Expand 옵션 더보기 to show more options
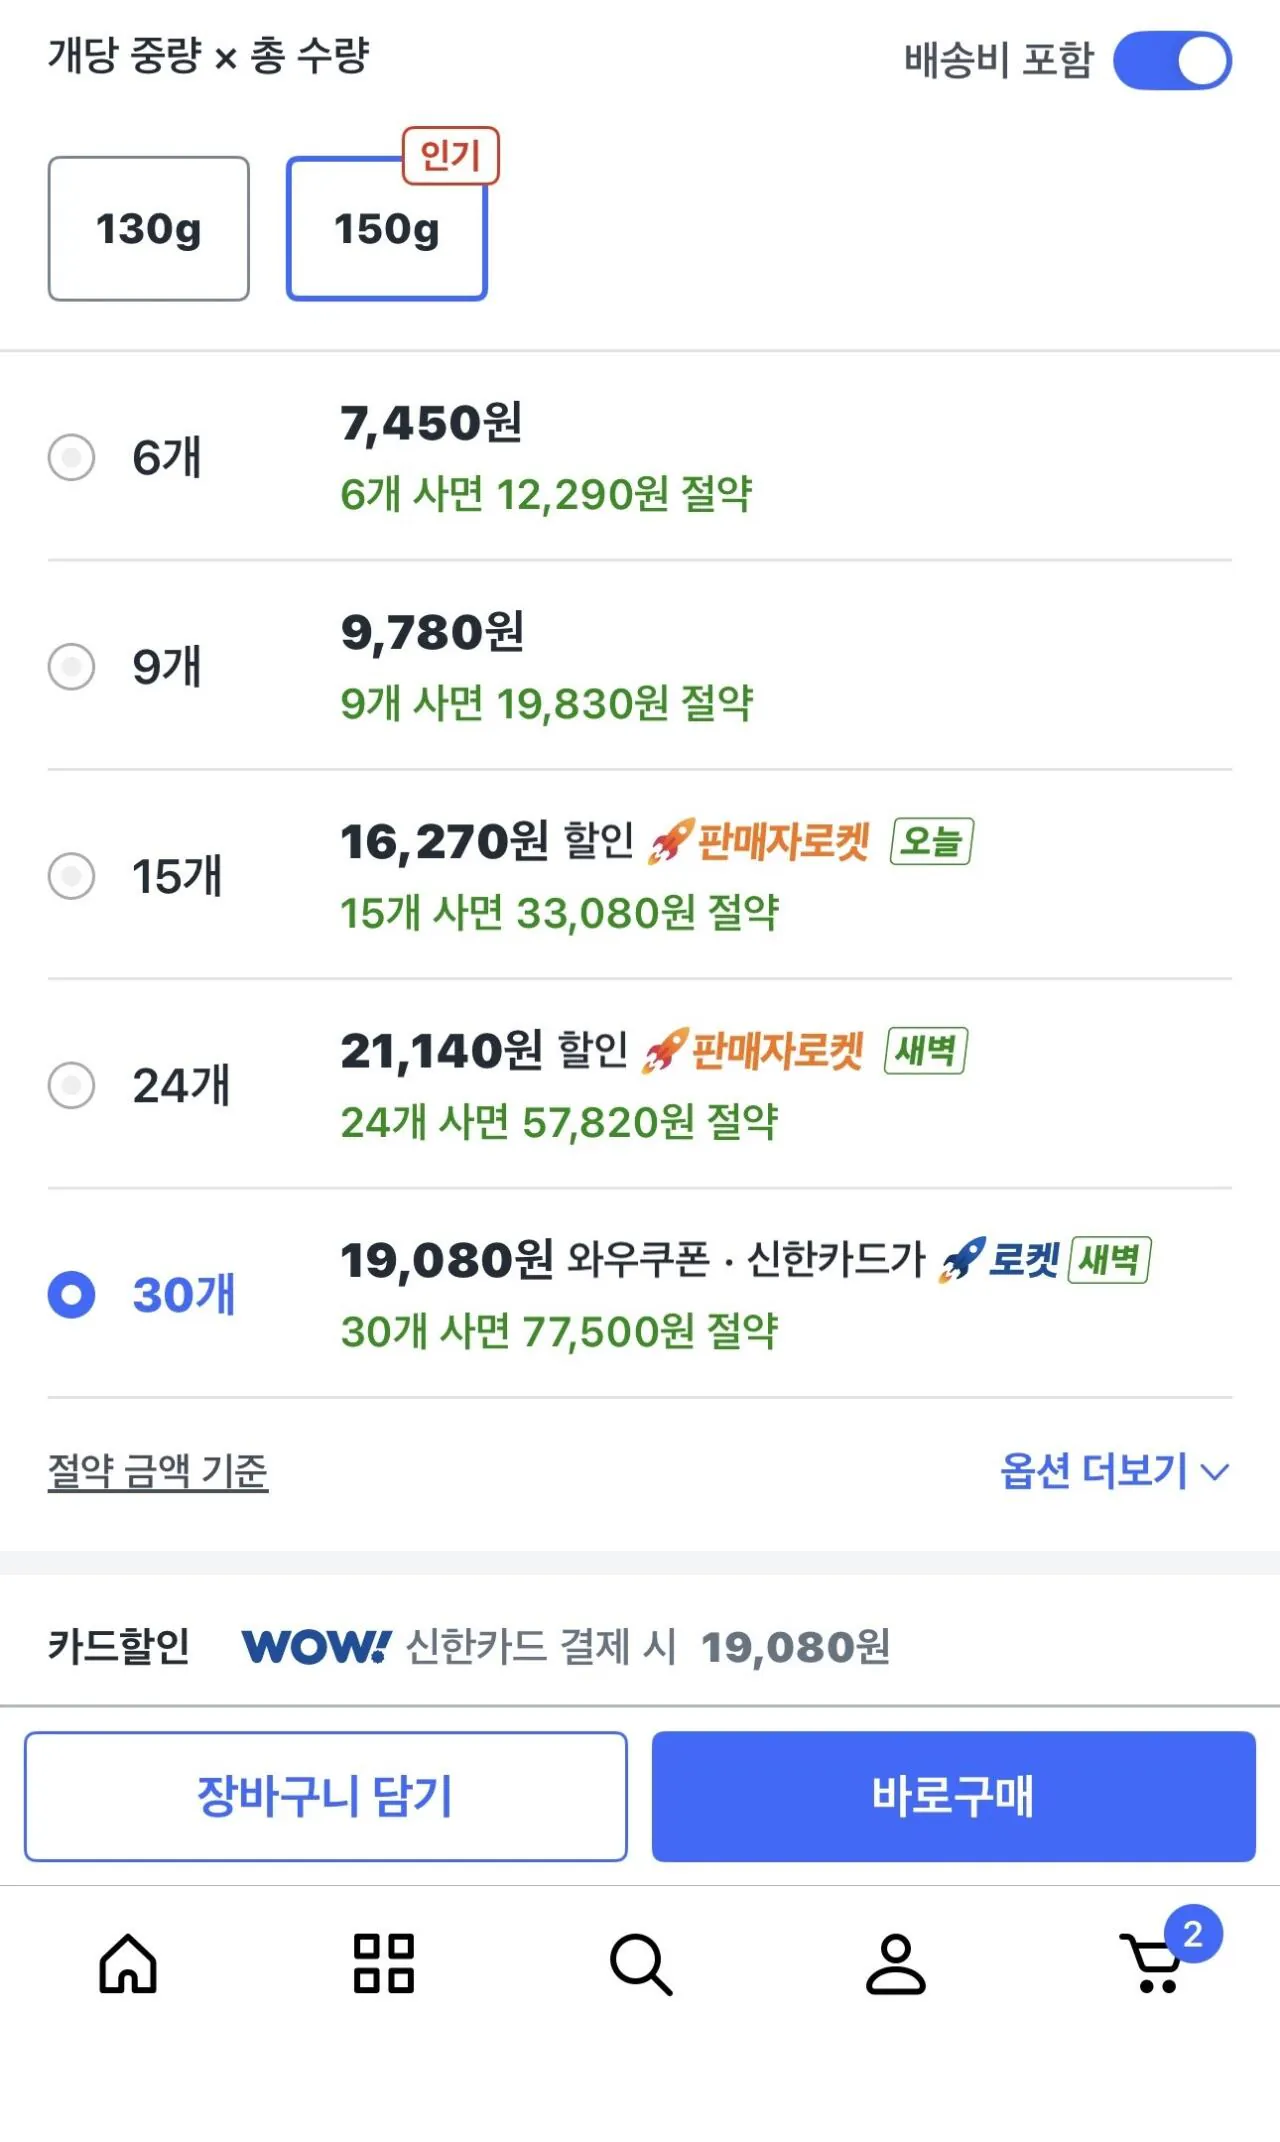 1114,1471
